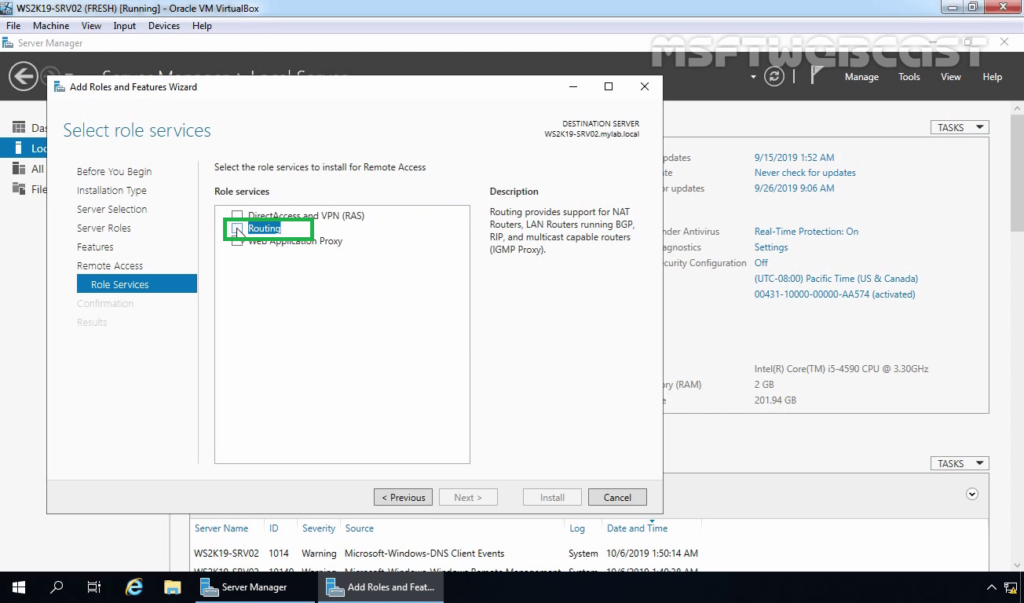Cancel the Add Roles and Features Wizard
This screenshot has height=603, width=1024.
point(617,497)
